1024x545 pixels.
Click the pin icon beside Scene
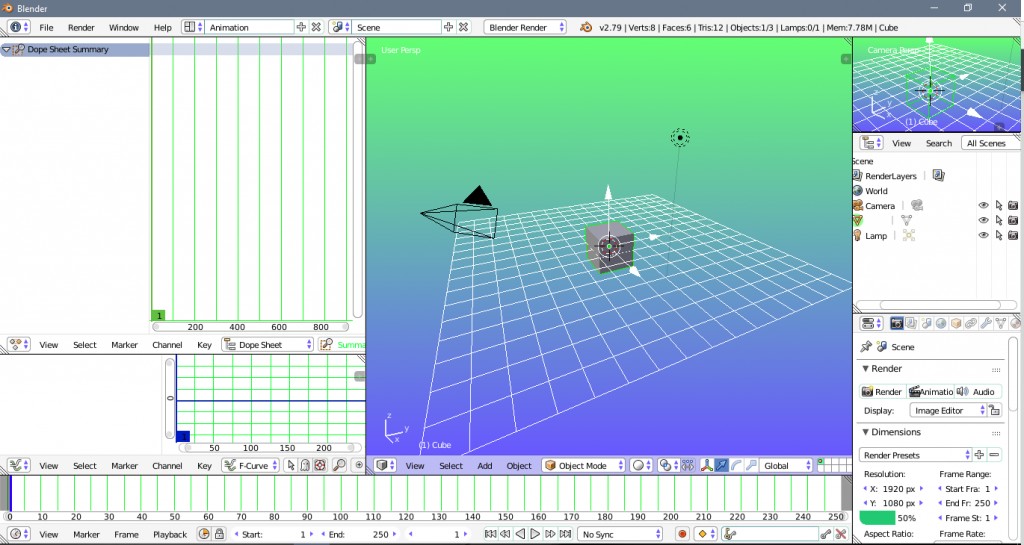tap(865, 347)
